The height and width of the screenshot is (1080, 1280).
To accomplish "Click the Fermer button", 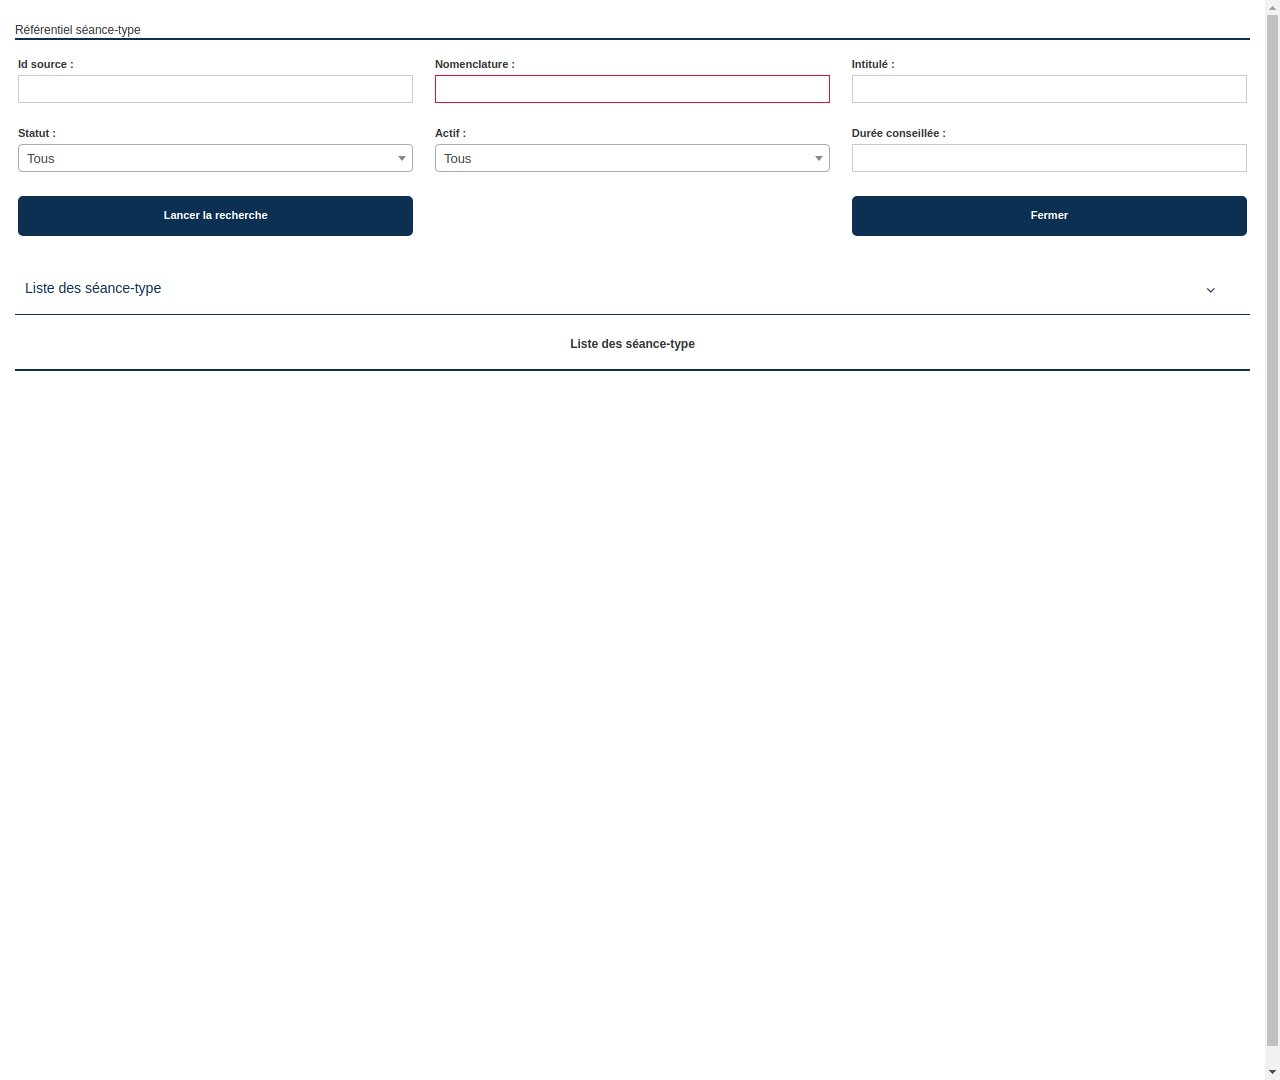I will tap(1048, 215).
